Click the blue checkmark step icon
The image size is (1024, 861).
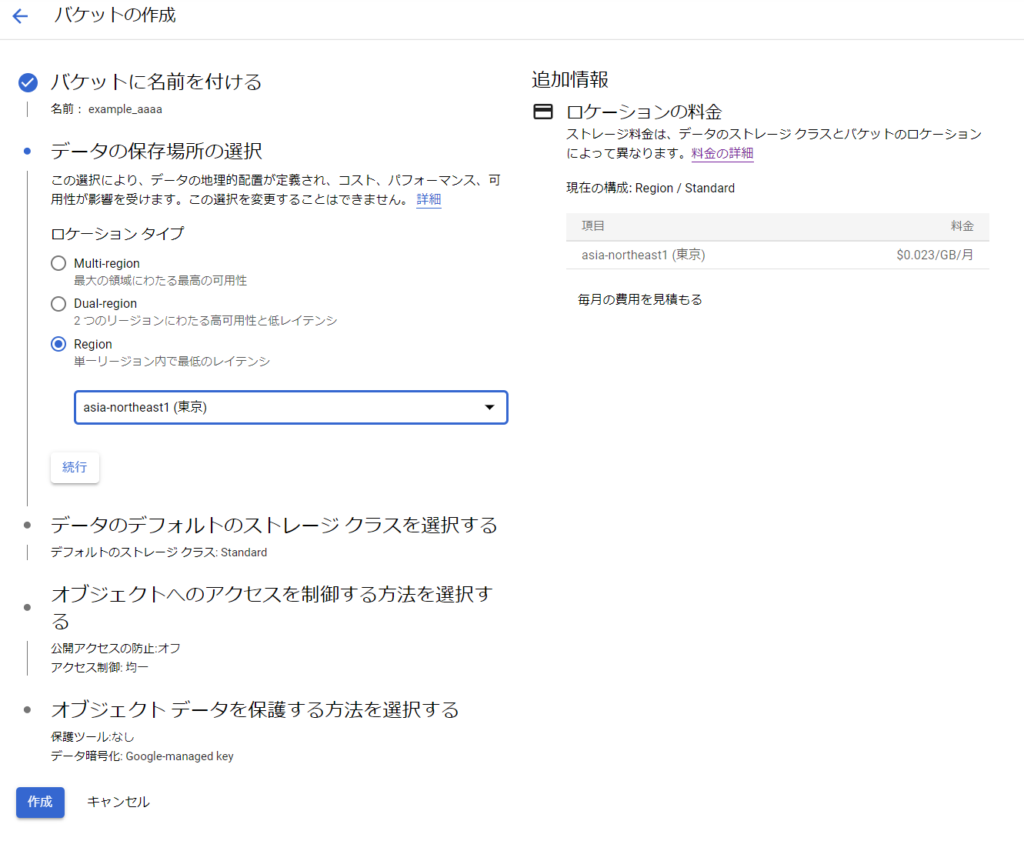pos(28,82)
